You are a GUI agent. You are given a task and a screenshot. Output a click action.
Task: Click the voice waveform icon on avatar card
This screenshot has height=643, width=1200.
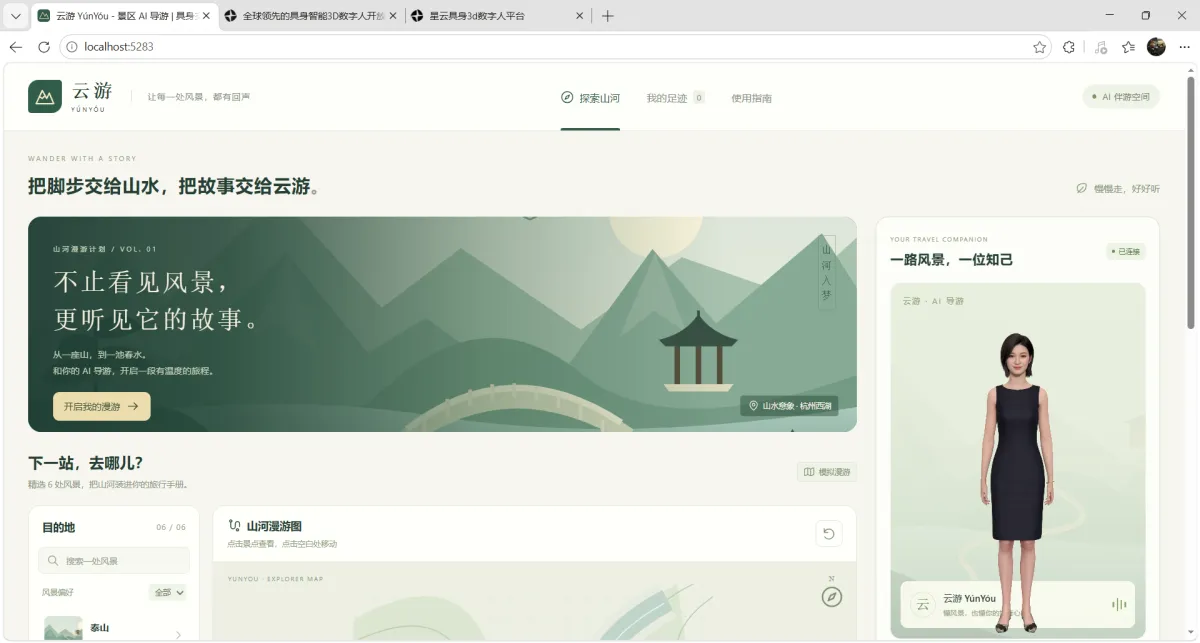click(1119, 604)
